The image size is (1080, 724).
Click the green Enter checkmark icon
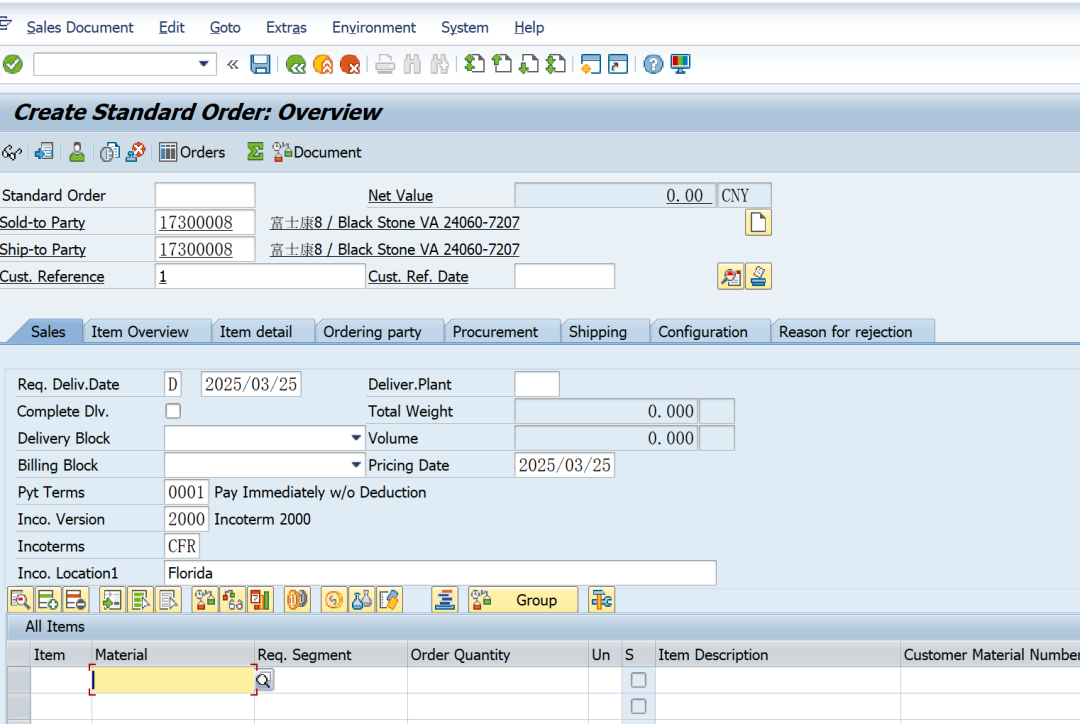[x=13, y=64]
